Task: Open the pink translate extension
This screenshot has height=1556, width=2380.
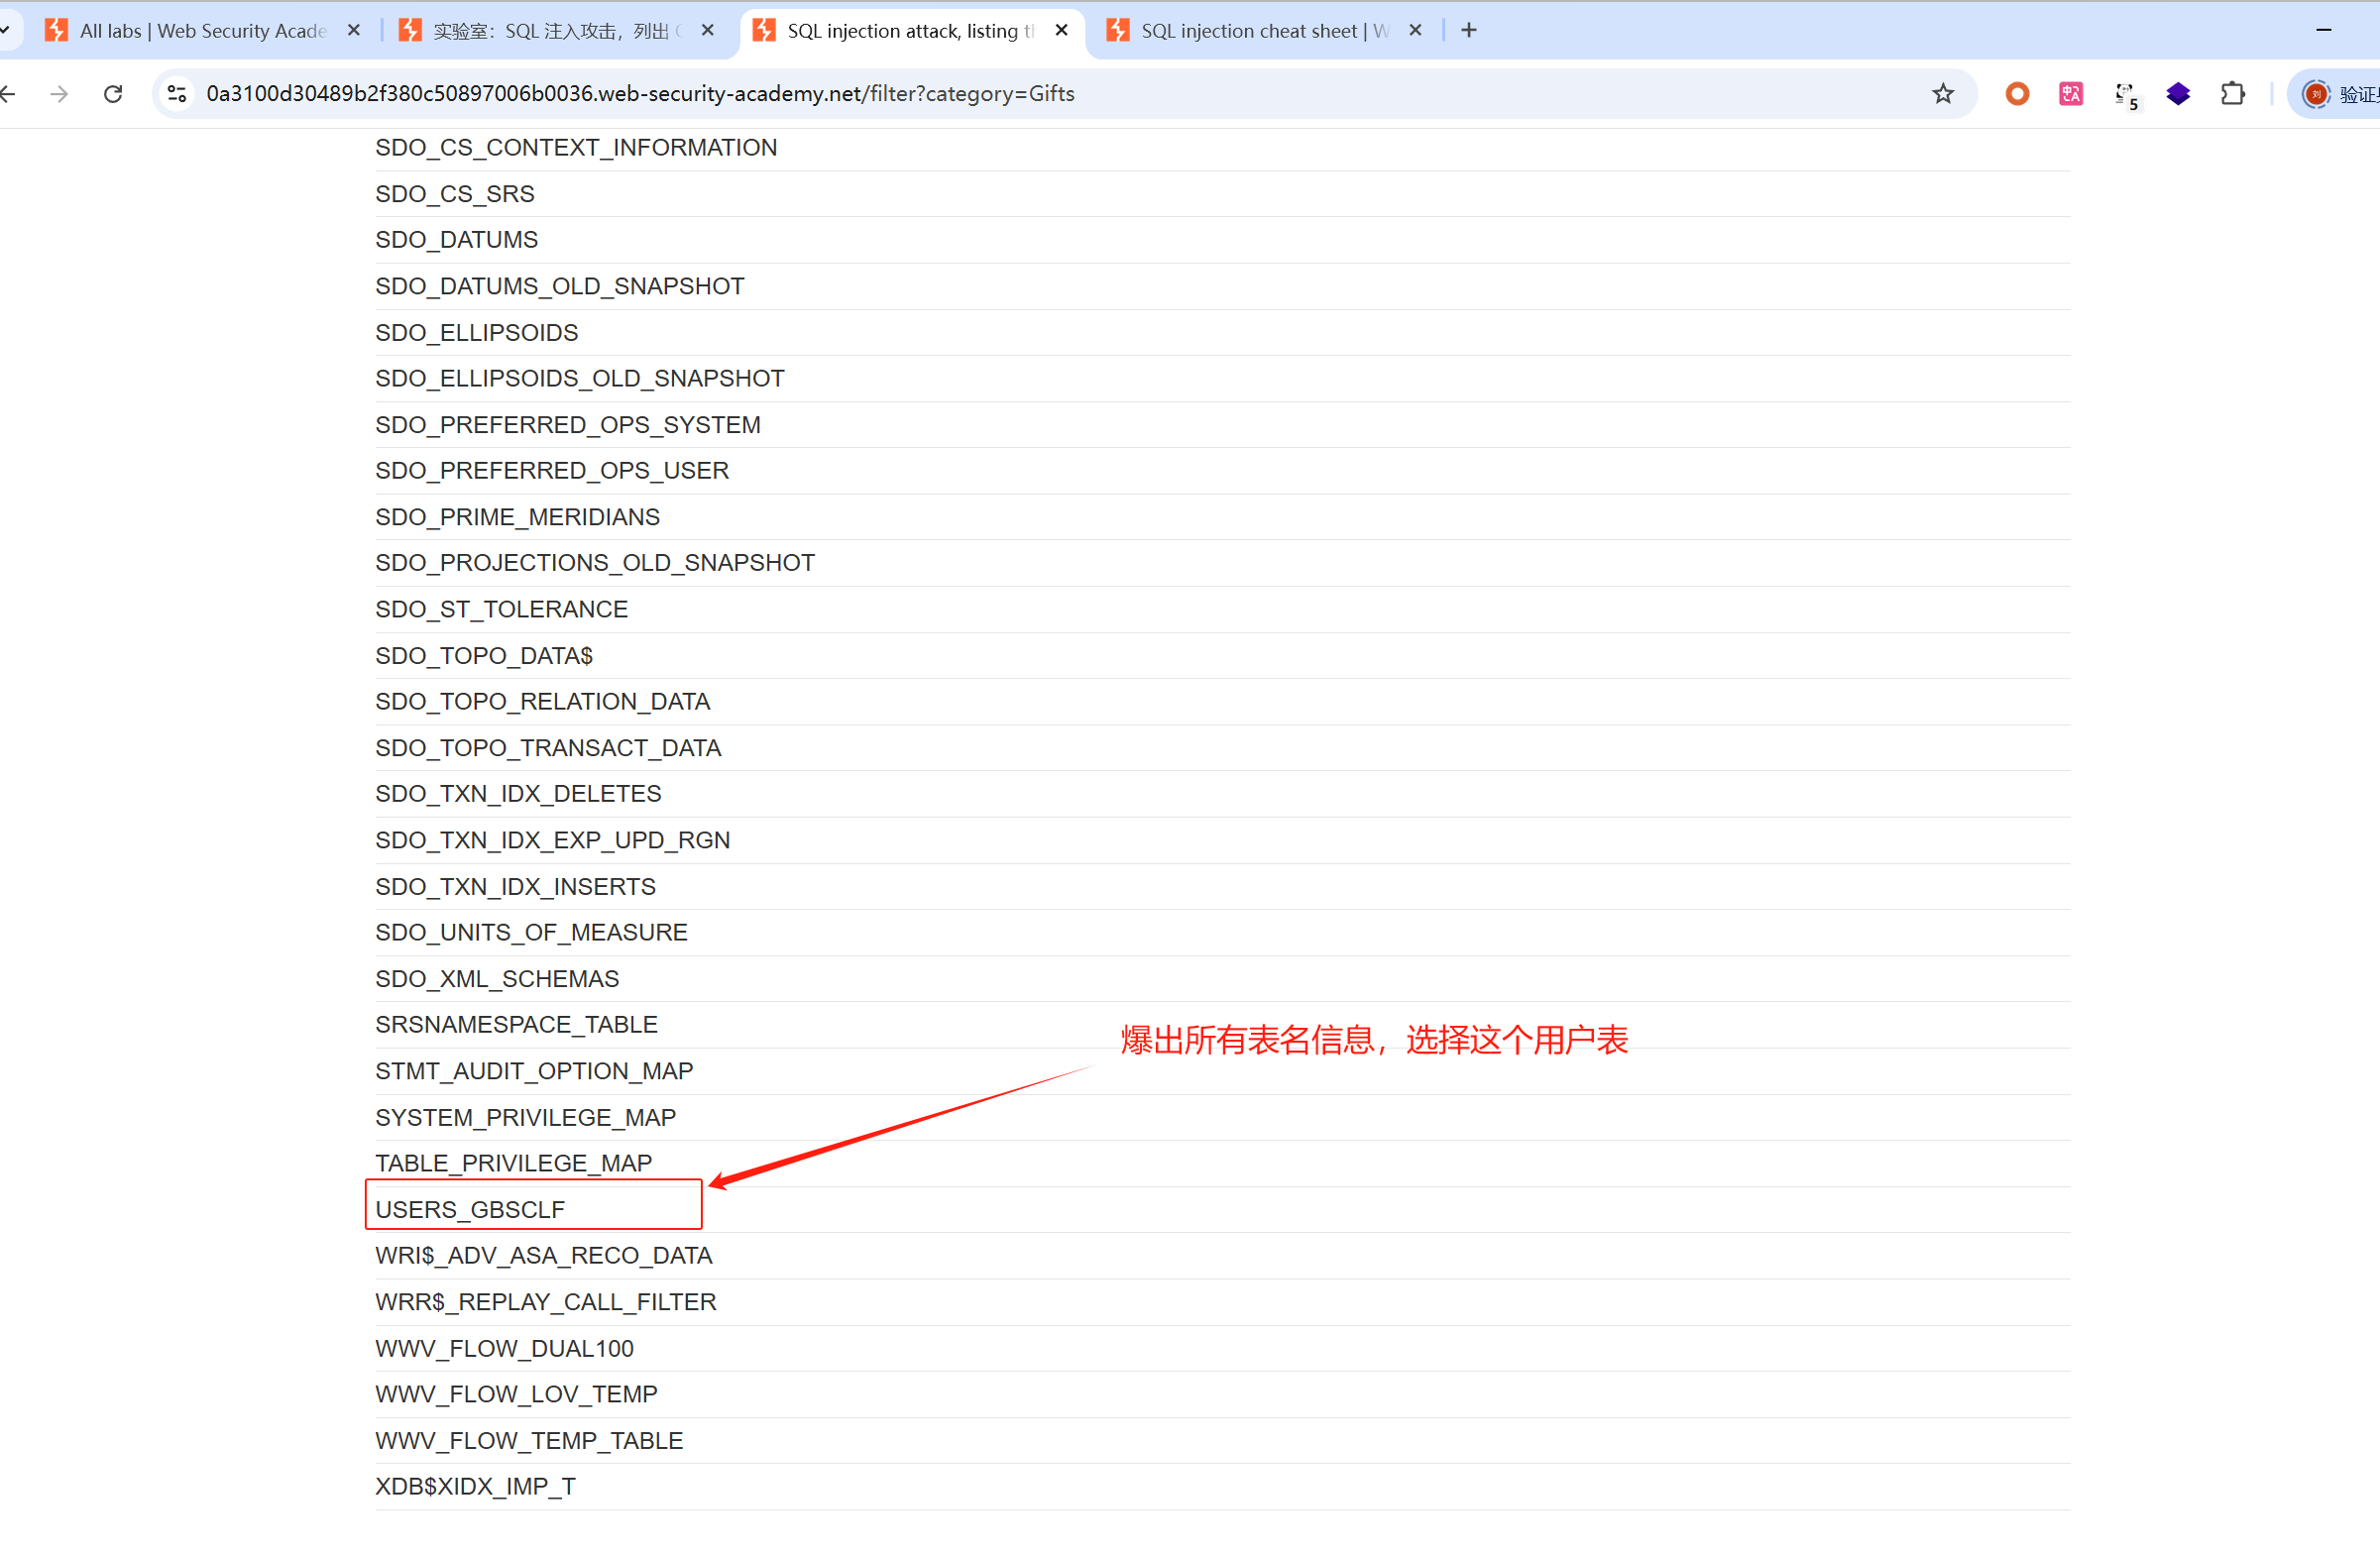Action: pos(2070,94)
